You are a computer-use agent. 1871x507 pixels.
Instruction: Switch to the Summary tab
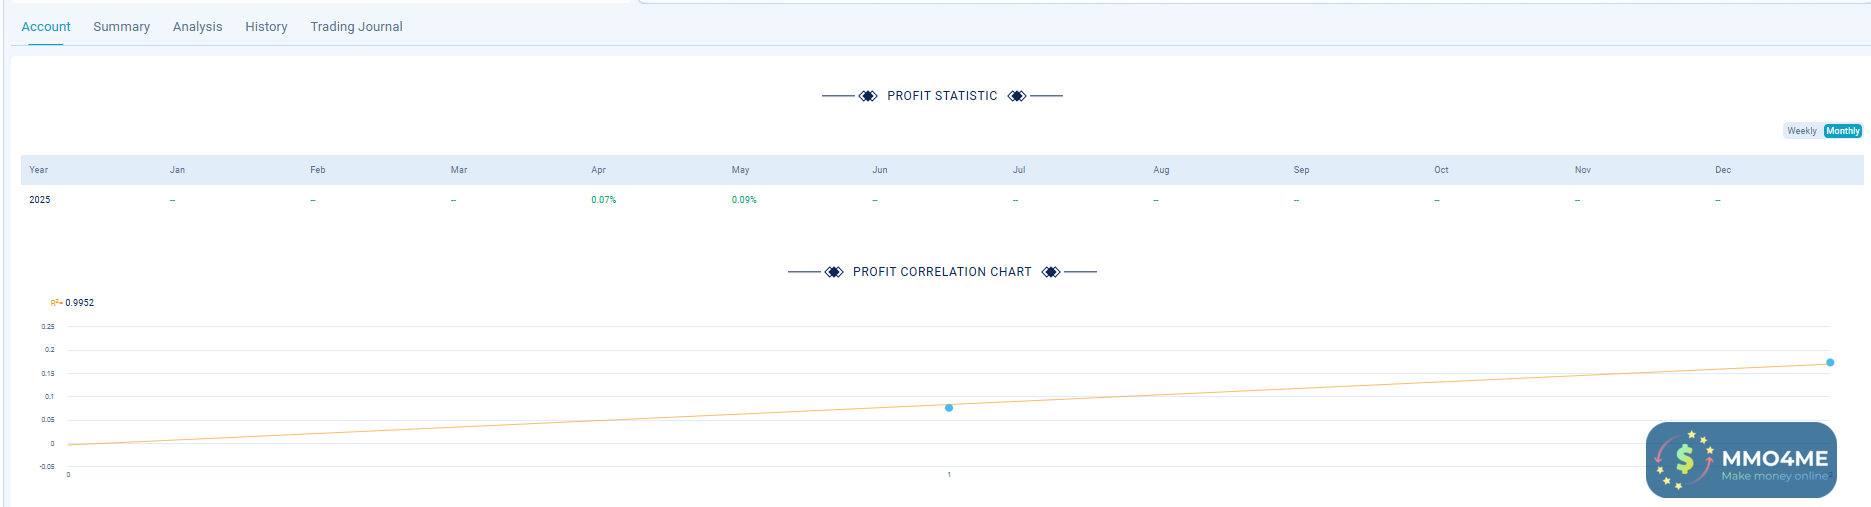point(121,27)
